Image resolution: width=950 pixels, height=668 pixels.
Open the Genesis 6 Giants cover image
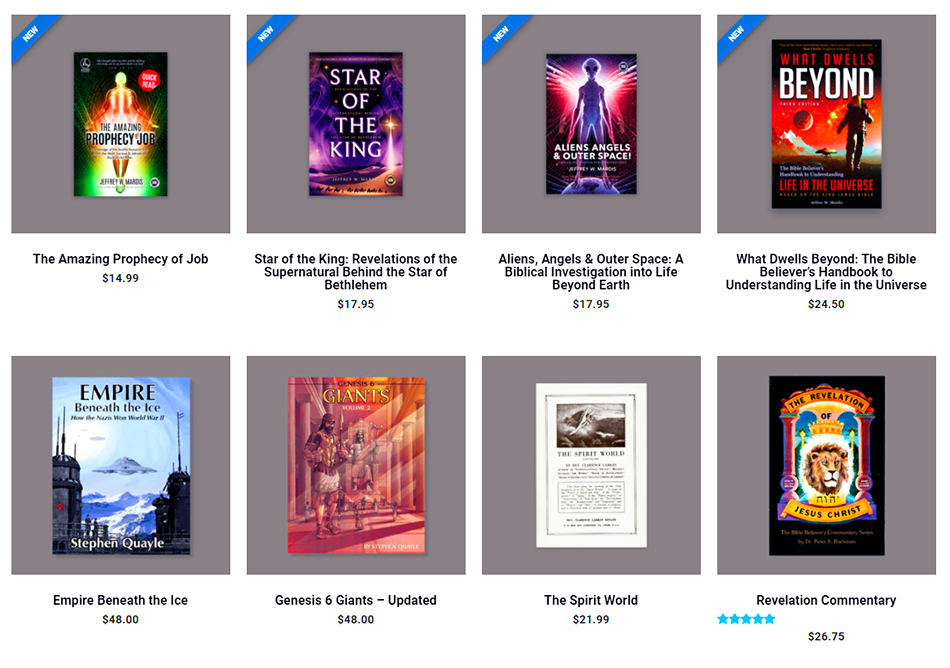[x=356, y=465]
